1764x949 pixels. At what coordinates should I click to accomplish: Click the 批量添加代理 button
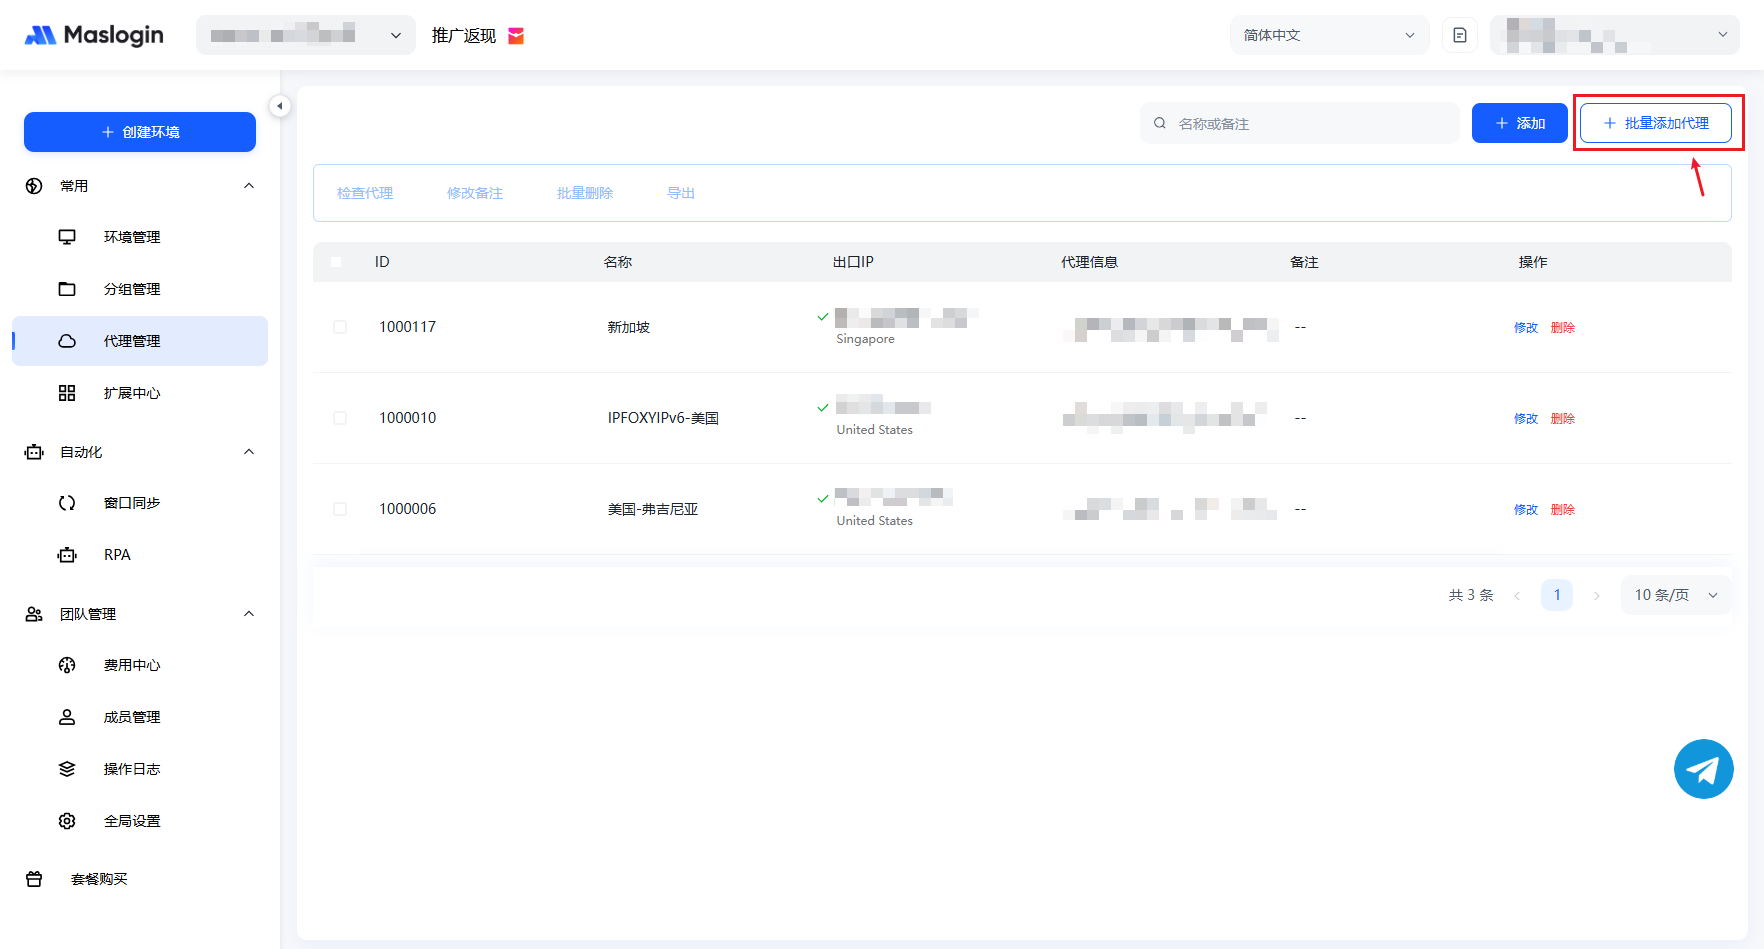(1655, 123)
